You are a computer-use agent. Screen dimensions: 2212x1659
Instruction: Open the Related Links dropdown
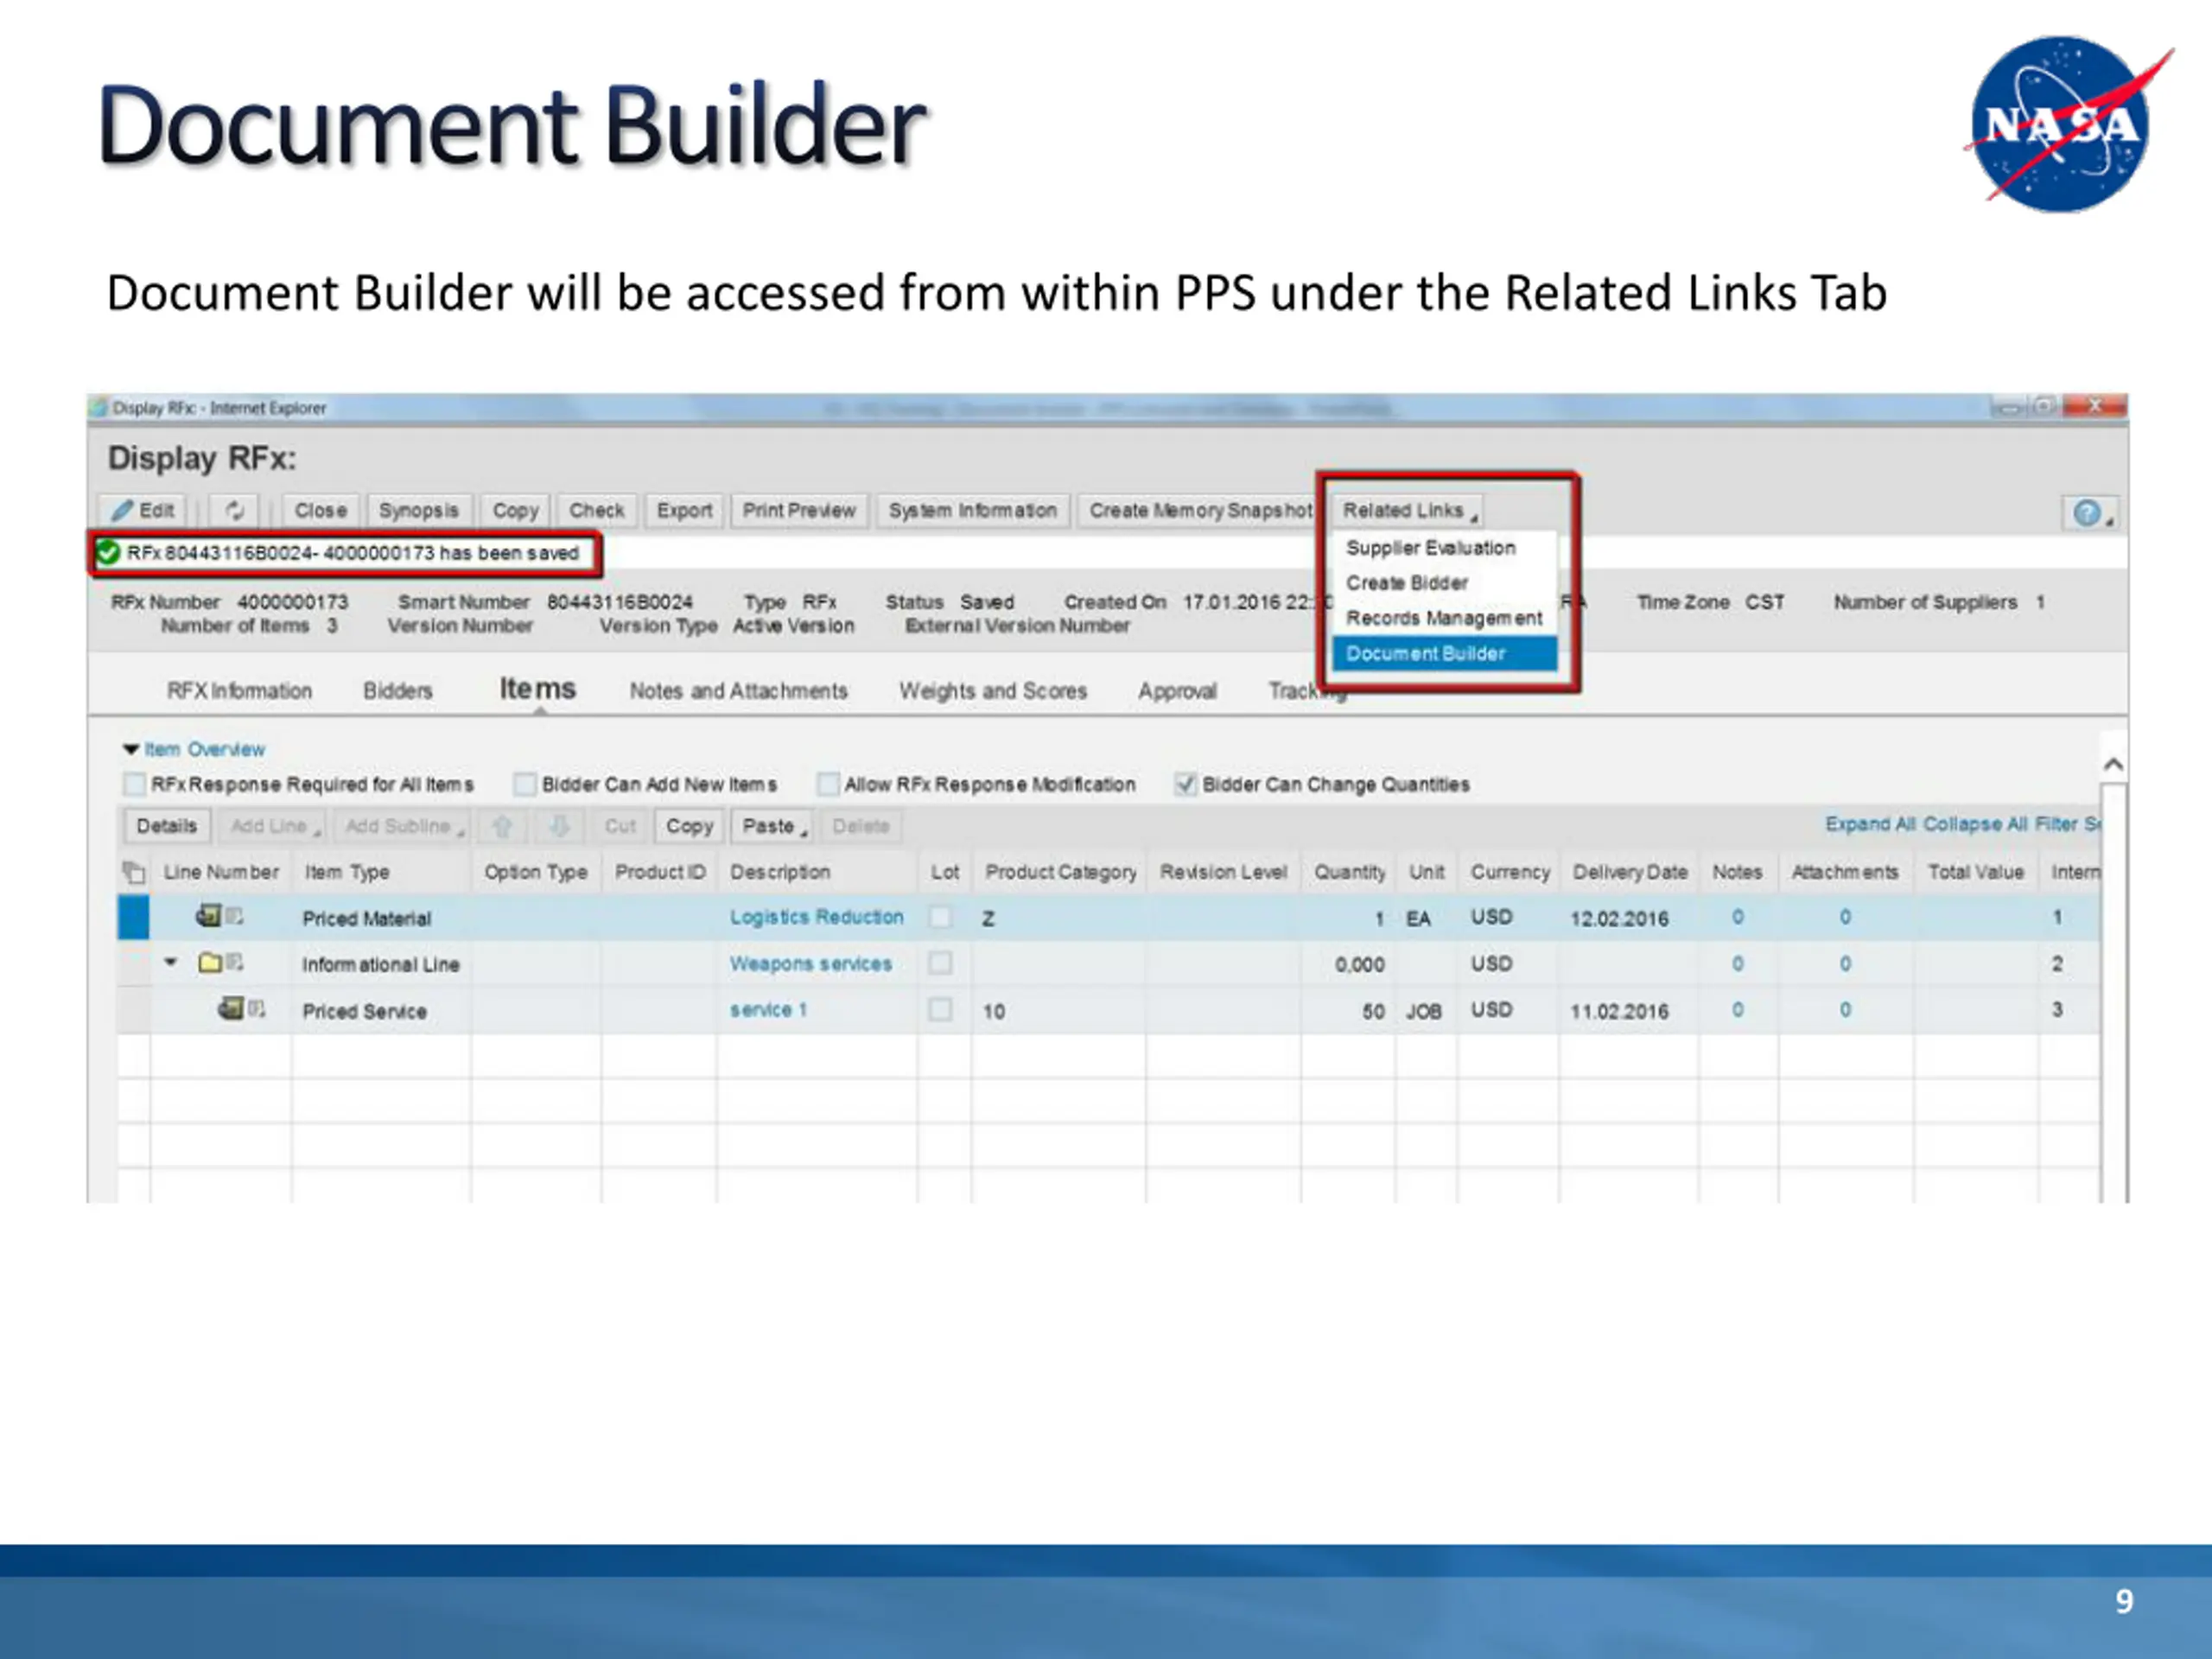coord(1408,511)
